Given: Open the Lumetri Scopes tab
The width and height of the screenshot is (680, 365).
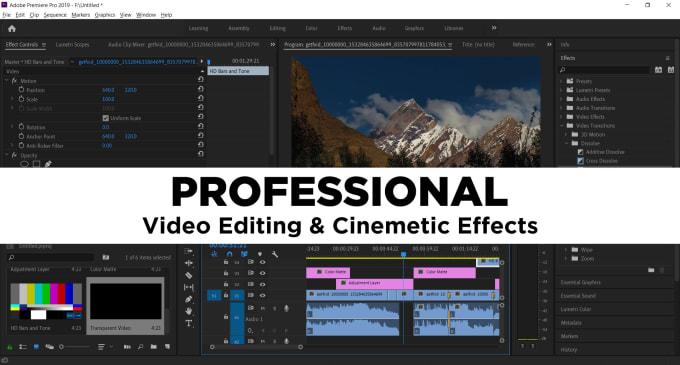Looking at the screenshot, I should click(72, 45).
